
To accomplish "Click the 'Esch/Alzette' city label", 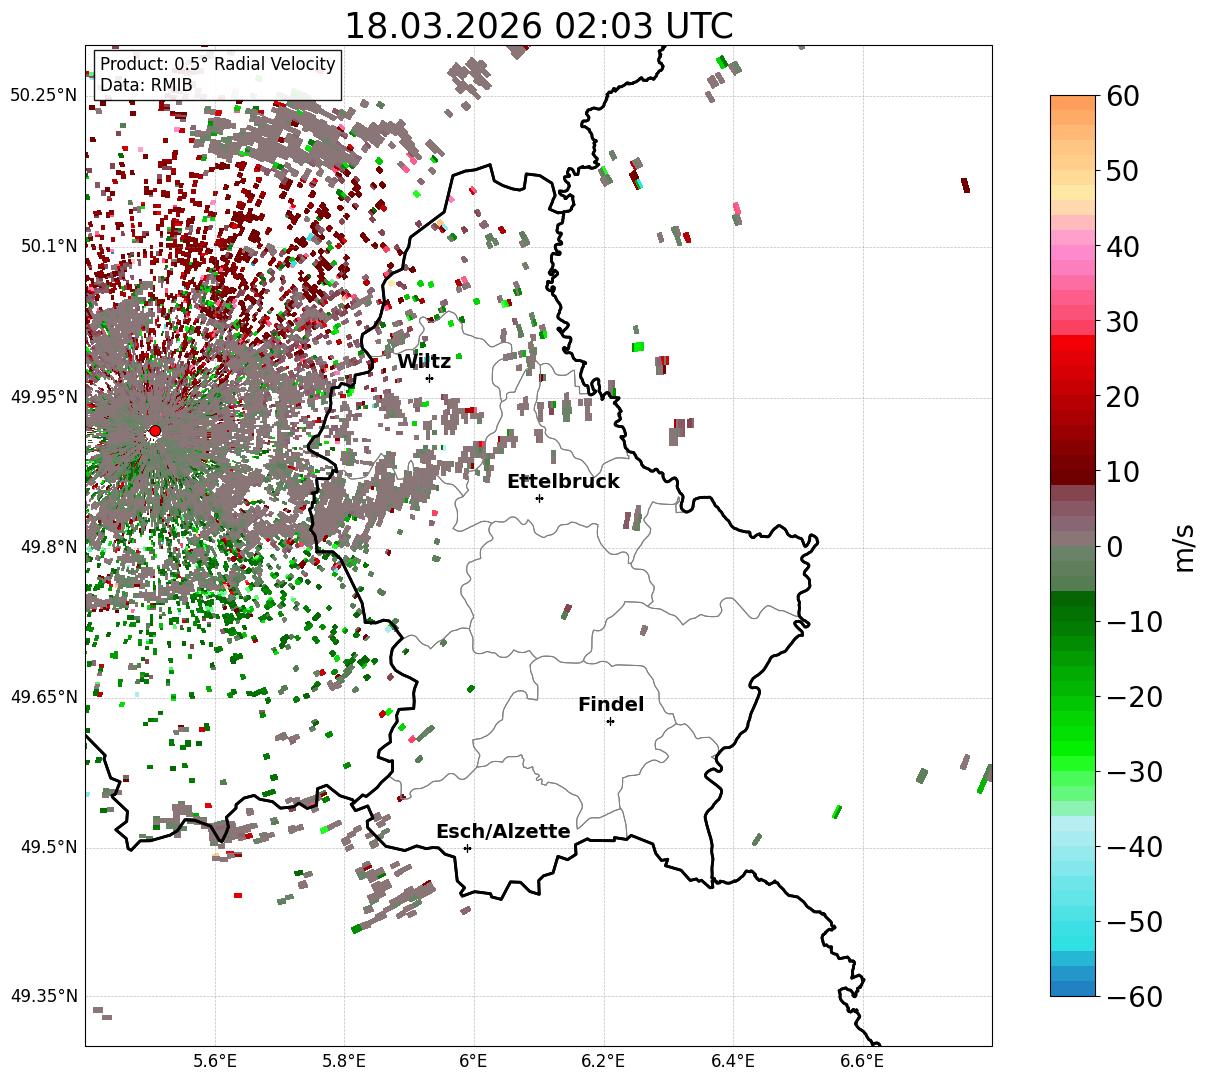I will click(503, 831).
